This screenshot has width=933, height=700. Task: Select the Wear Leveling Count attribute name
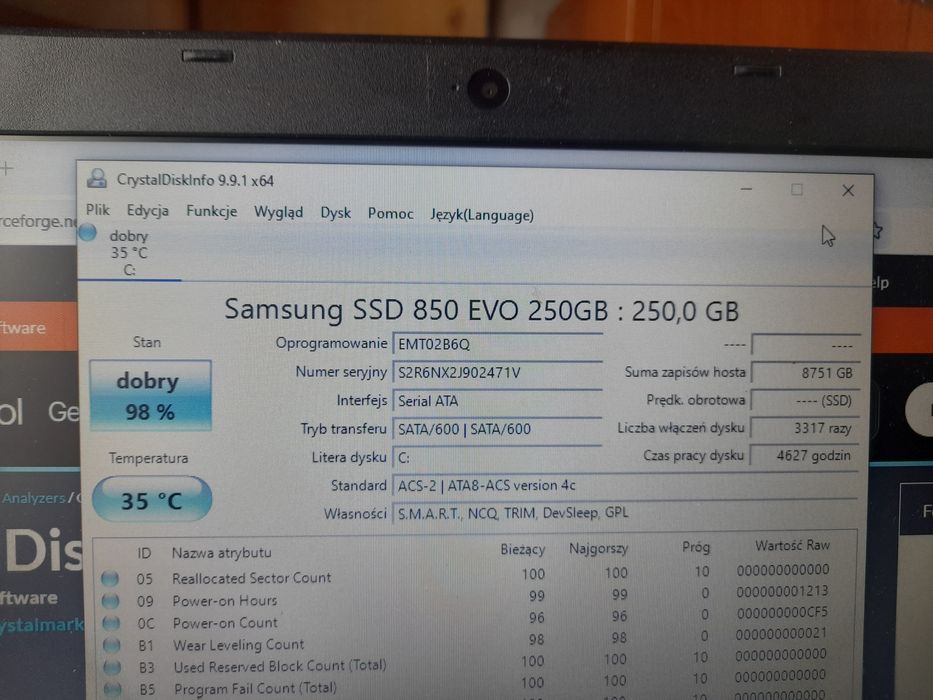[239, 645]
